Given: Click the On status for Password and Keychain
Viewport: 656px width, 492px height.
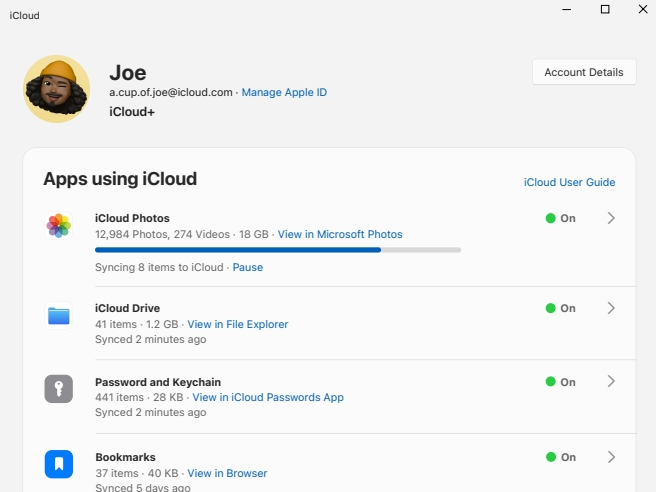Looking at the screenshot, I should (561, 382).
